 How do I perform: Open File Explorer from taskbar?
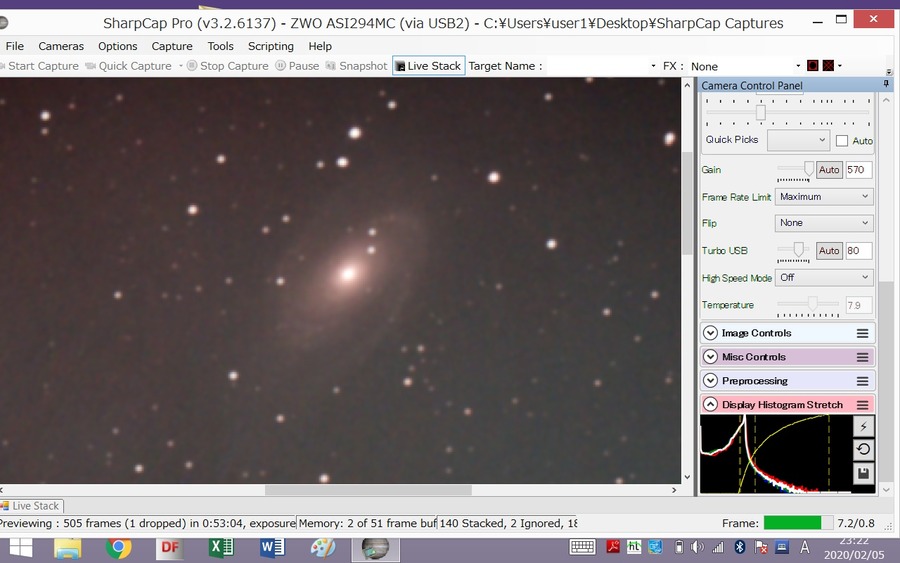pos(68,548)
